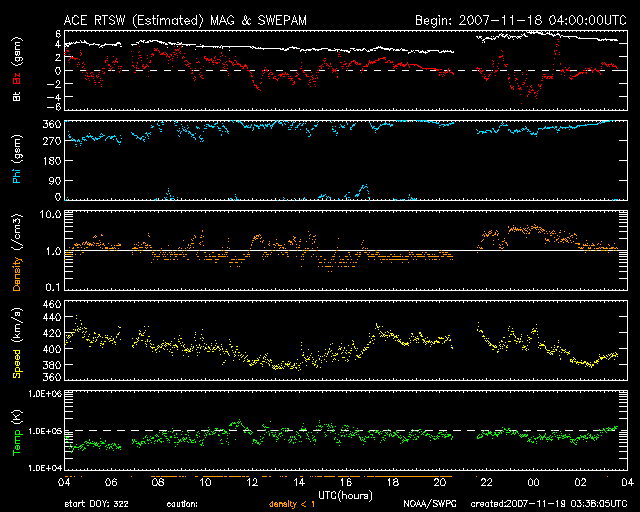This screenshot has width=640, height=512.
Task: Click the '10' hour label on the time axis
Action: (x=205, y=483)
